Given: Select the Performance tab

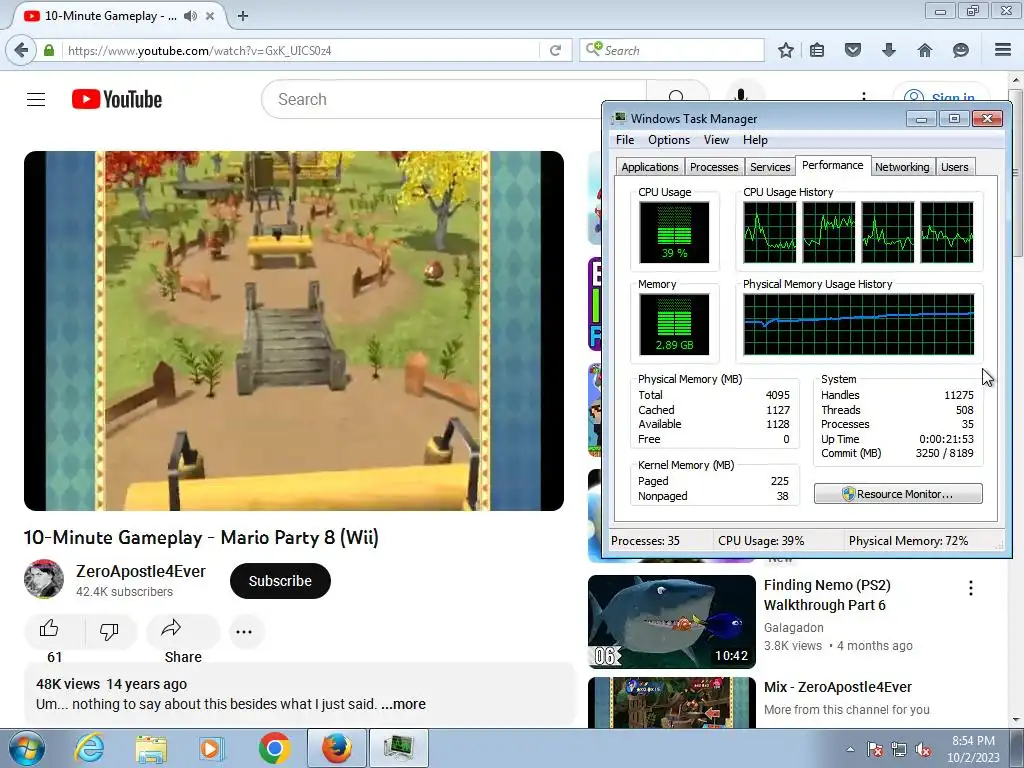Looking at the screenshot, I should (x=833, y=165).
